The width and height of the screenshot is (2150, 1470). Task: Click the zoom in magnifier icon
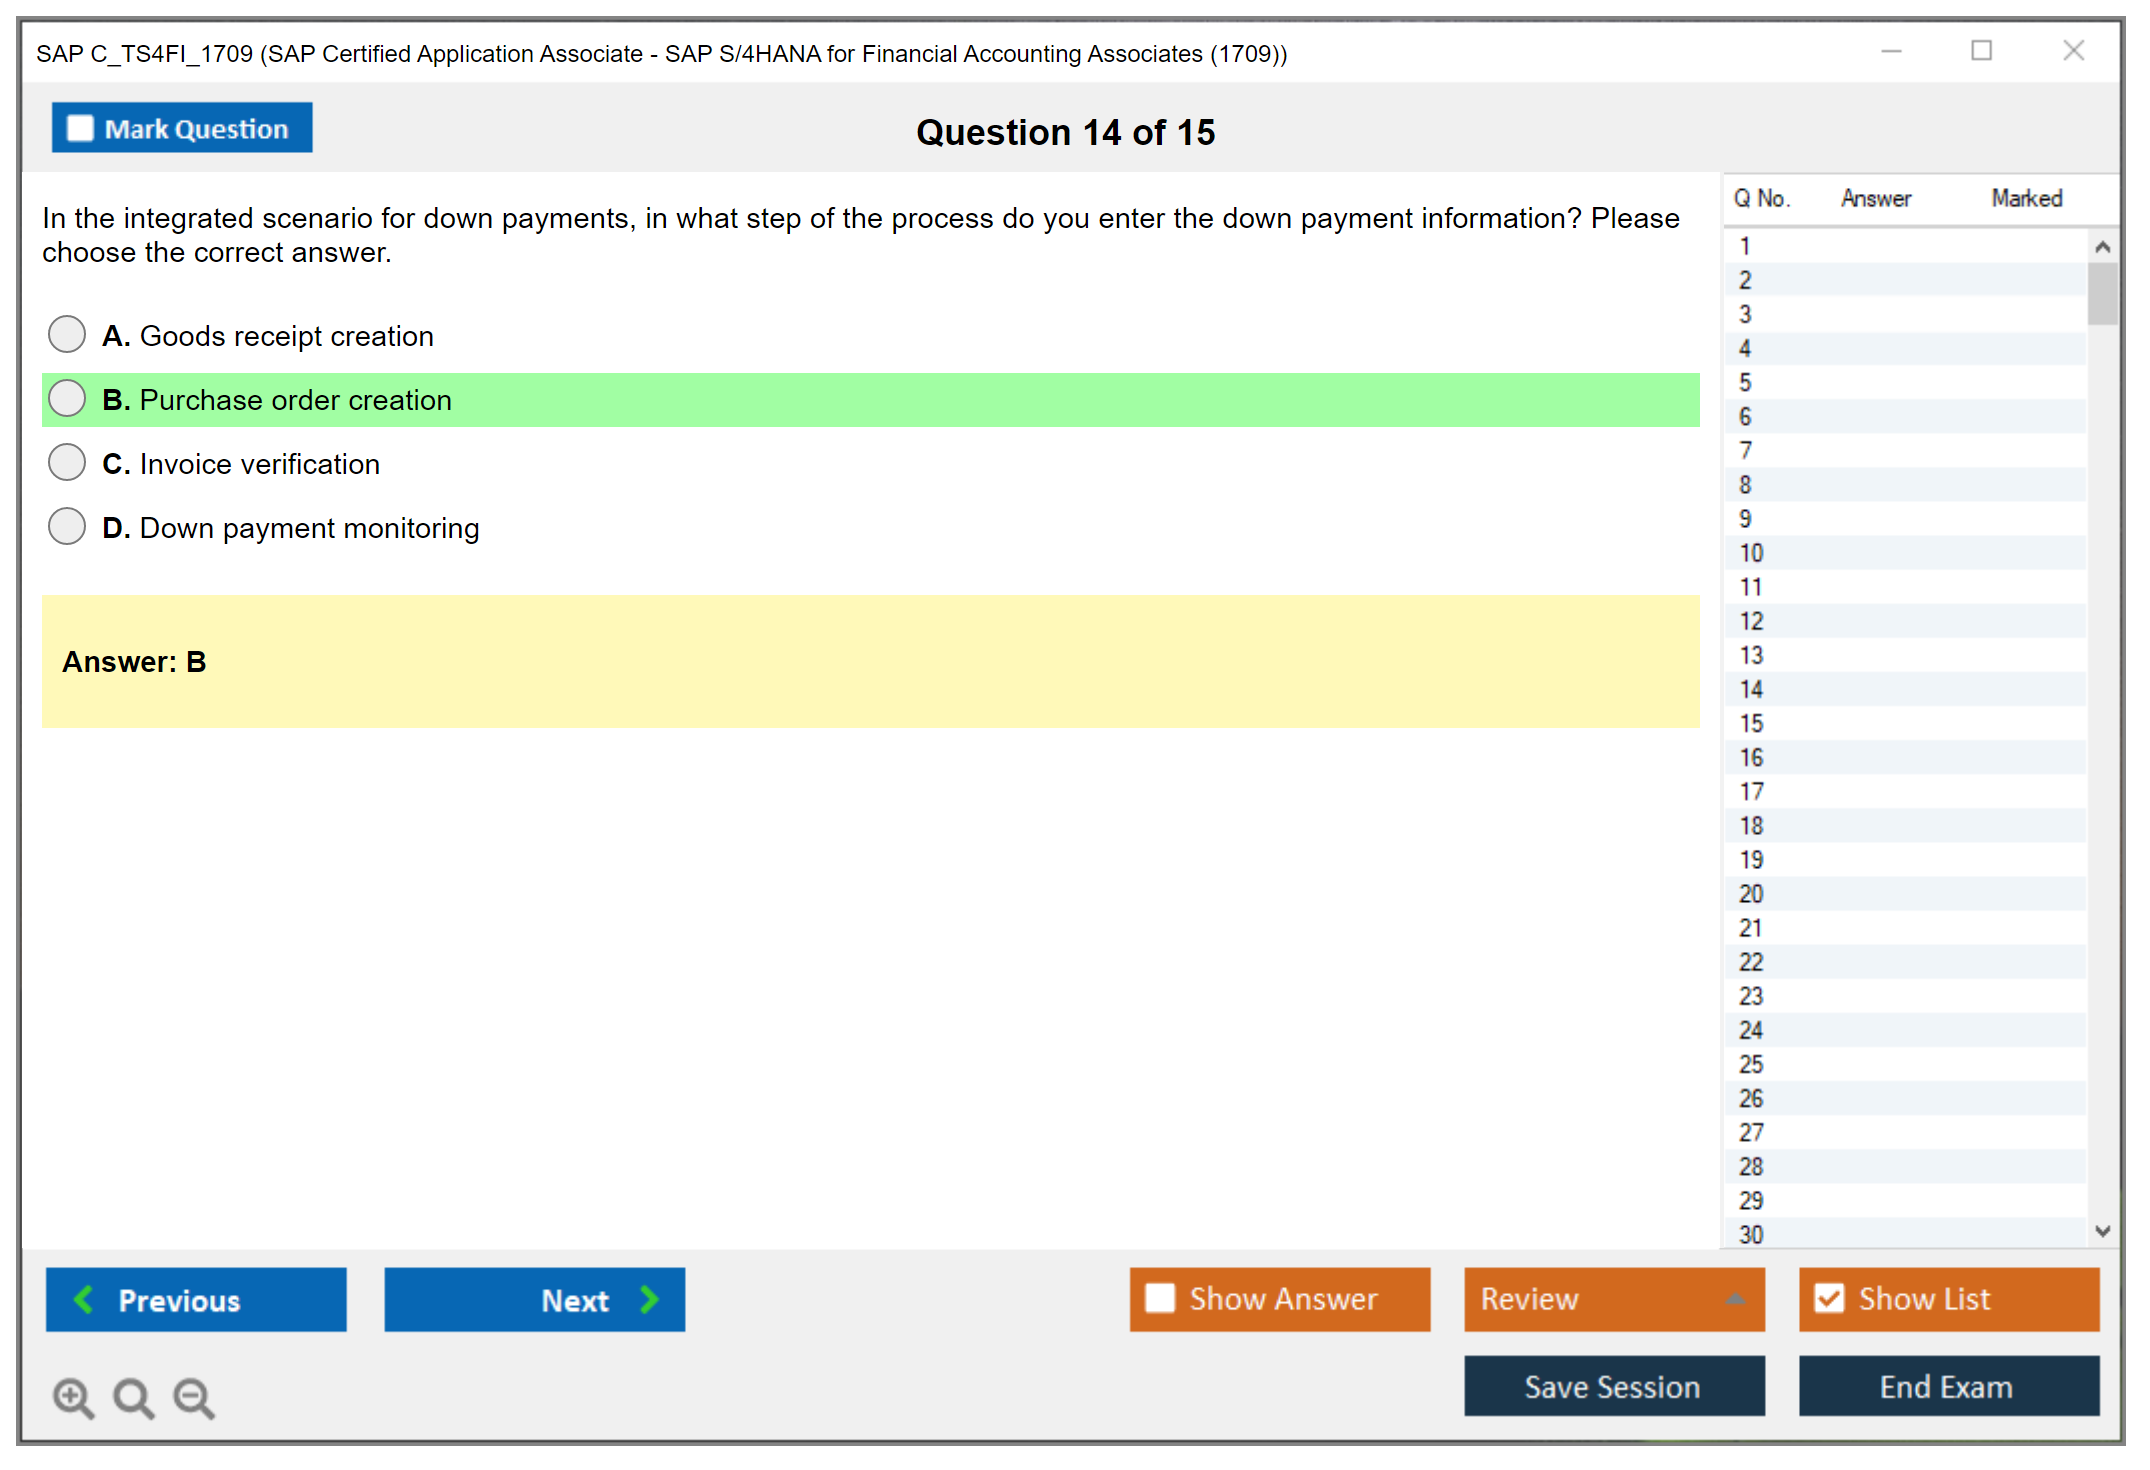coord(73,1398)
